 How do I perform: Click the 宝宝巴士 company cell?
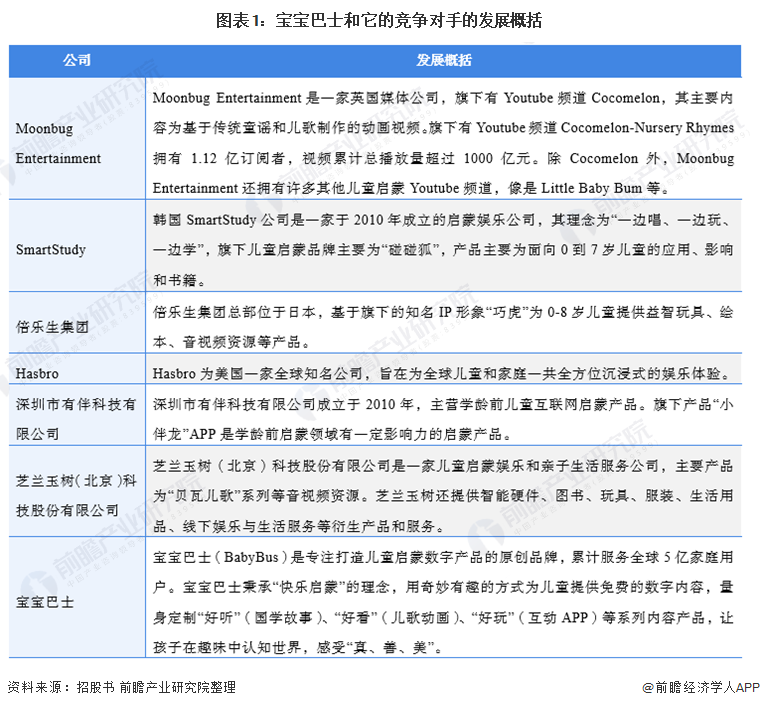(x=77, y=597)
